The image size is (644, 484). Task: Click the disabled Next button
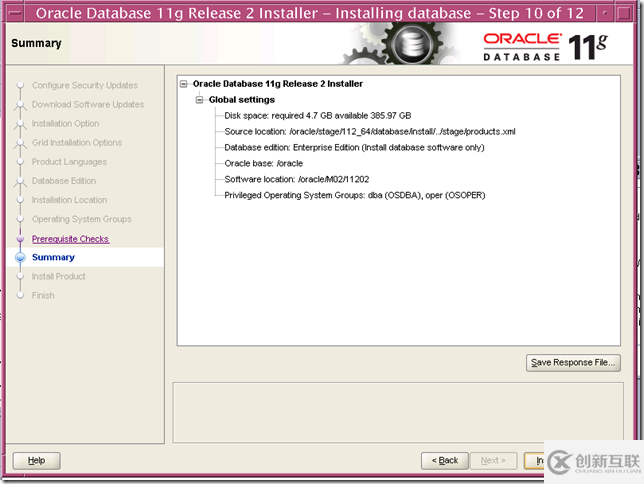493,461
